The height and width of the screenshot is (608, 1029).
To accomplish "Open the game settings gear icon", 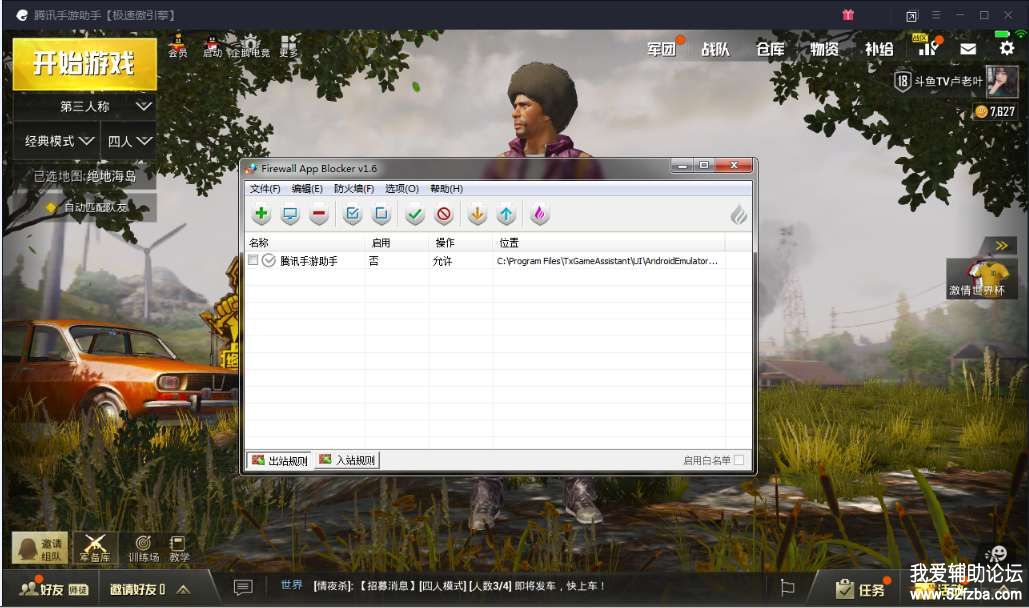I will 1007,47.
